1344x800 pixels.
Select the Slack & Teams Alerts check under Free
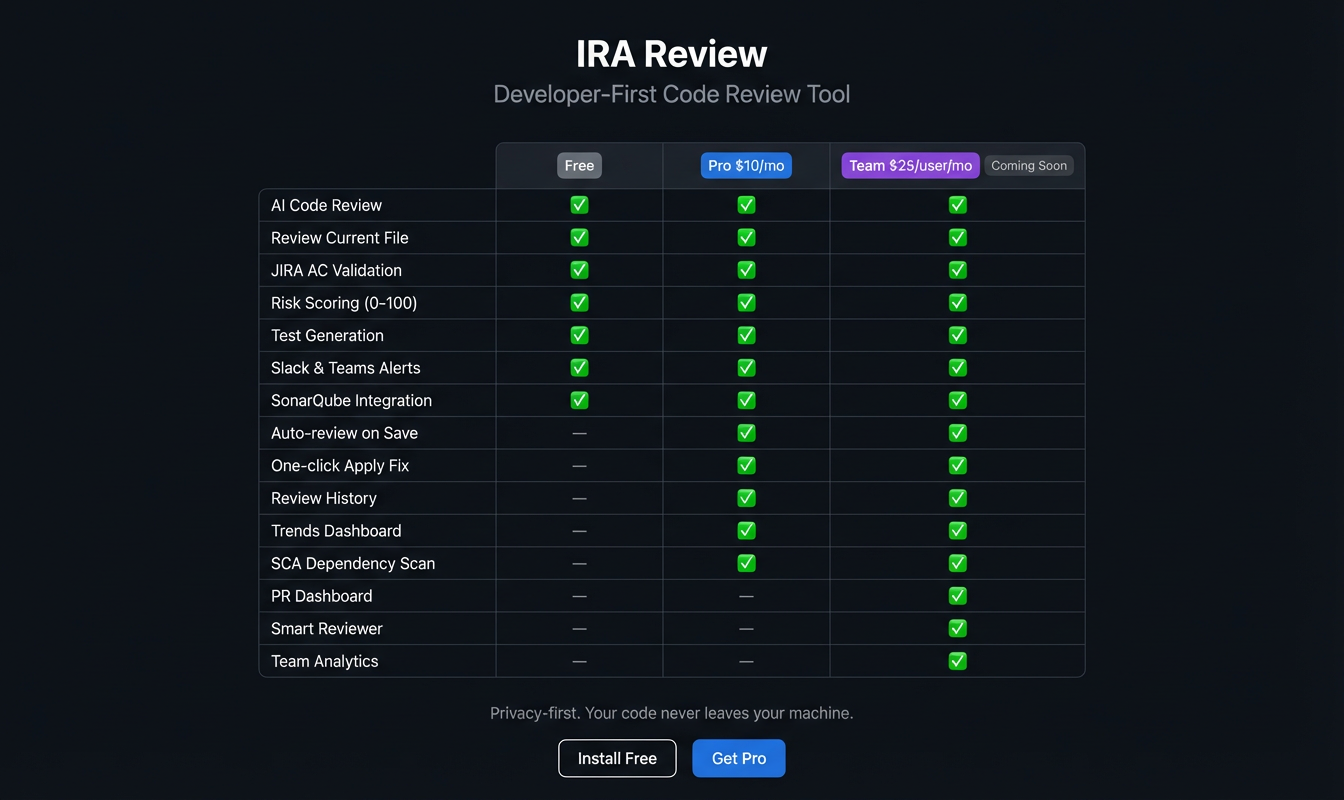579,367
